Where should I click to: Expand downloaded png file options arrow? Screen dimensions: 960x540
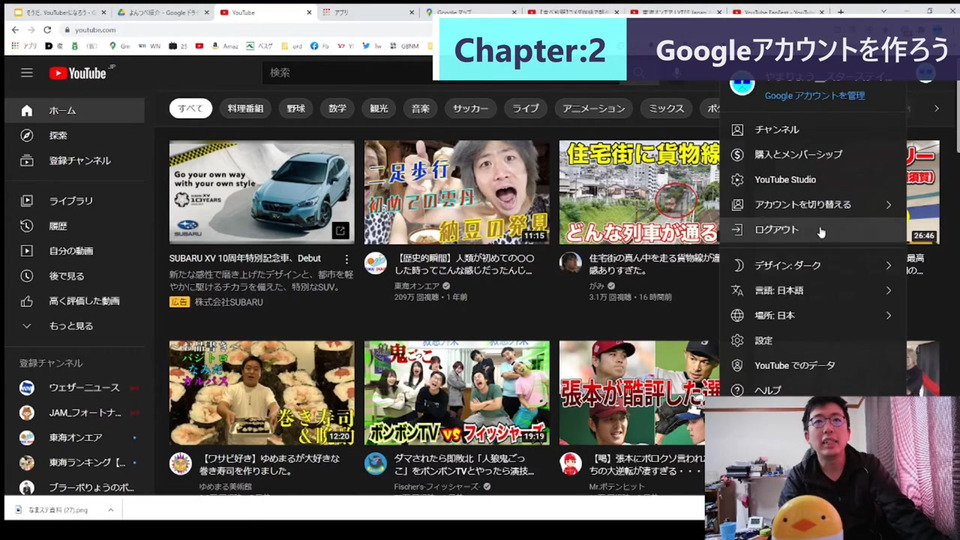click(110, 509)
